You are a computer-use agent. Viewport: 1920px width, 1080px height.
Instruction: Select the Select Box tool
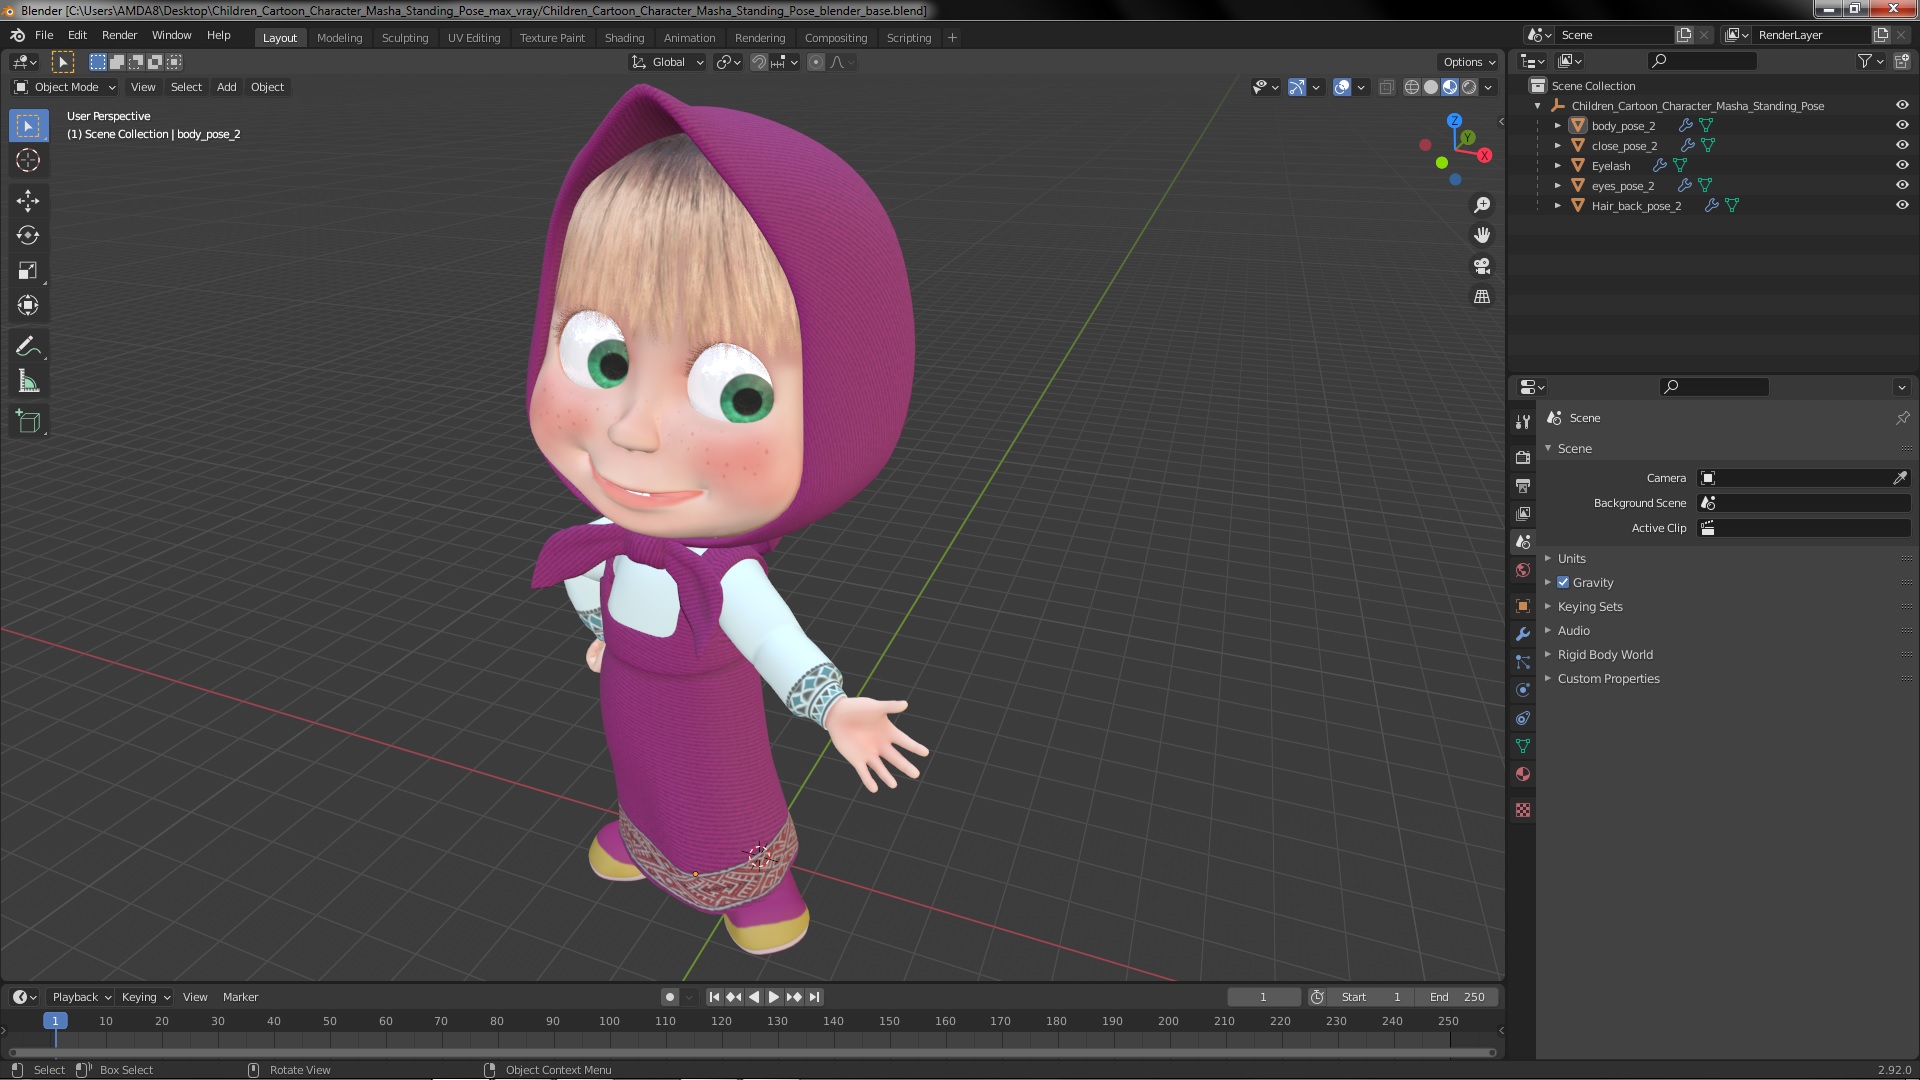point(28,126)
